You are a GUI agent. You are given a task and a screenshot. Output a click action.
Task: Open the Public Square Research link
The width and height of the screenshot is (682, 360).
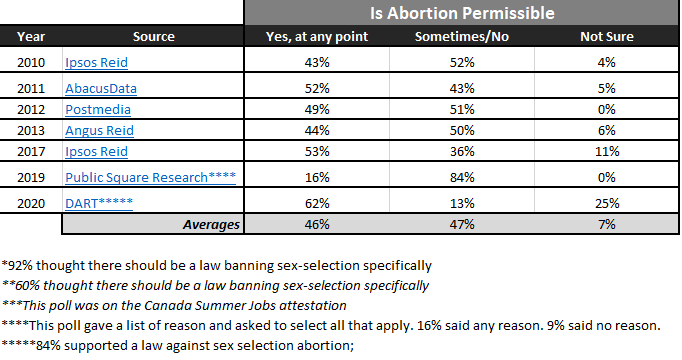coord(150,177)
